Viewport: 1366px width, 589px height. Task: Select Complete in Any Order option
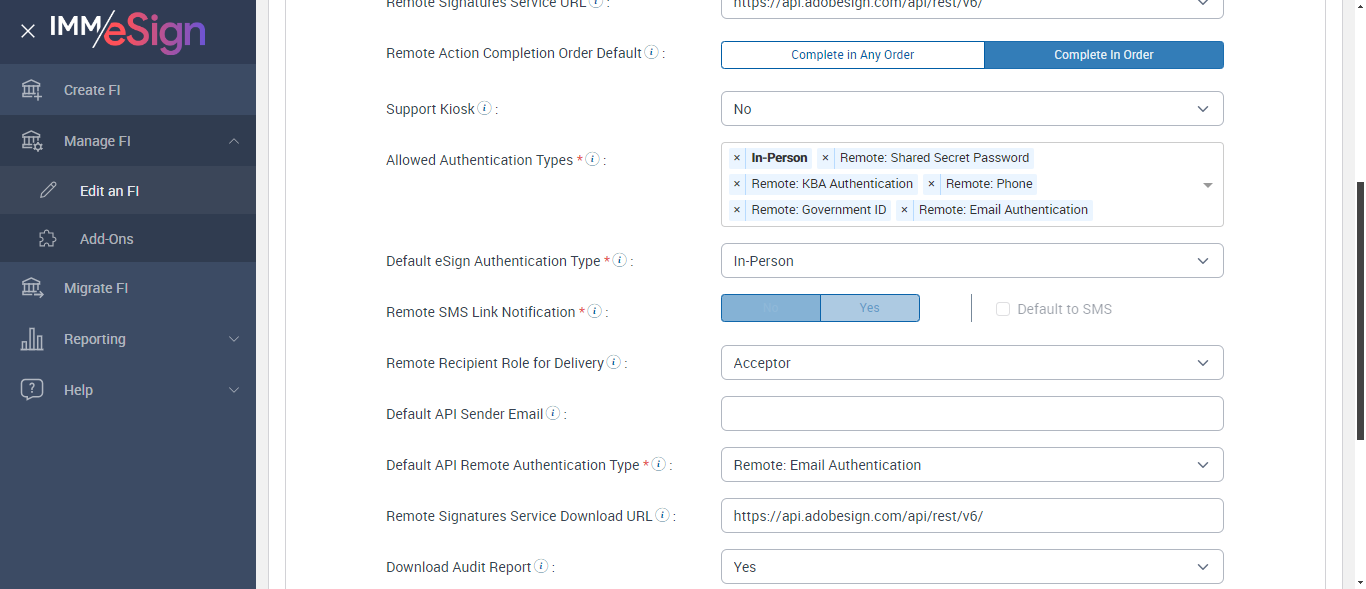[x=852, y=55]
